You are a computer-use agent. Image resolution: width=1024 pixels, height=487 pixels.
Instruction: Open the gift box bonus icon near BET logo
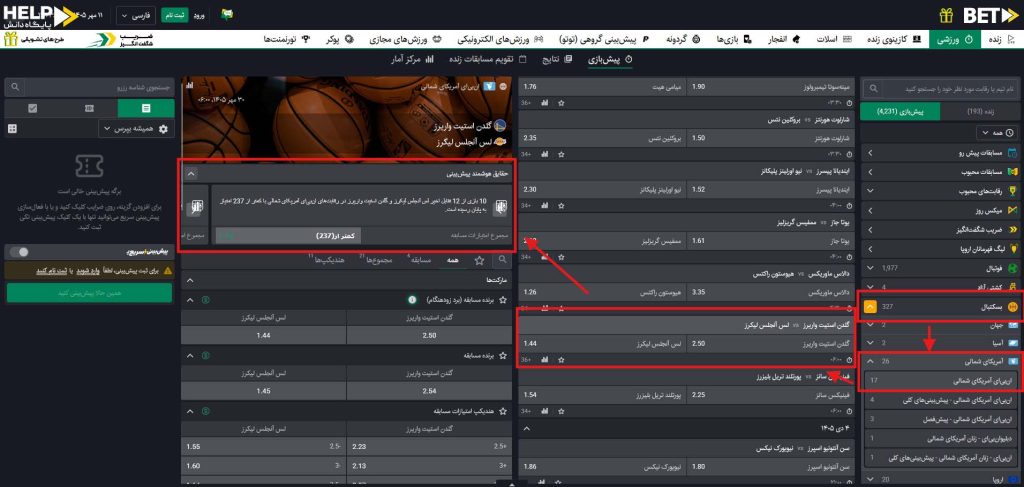[x=946, y=15]
